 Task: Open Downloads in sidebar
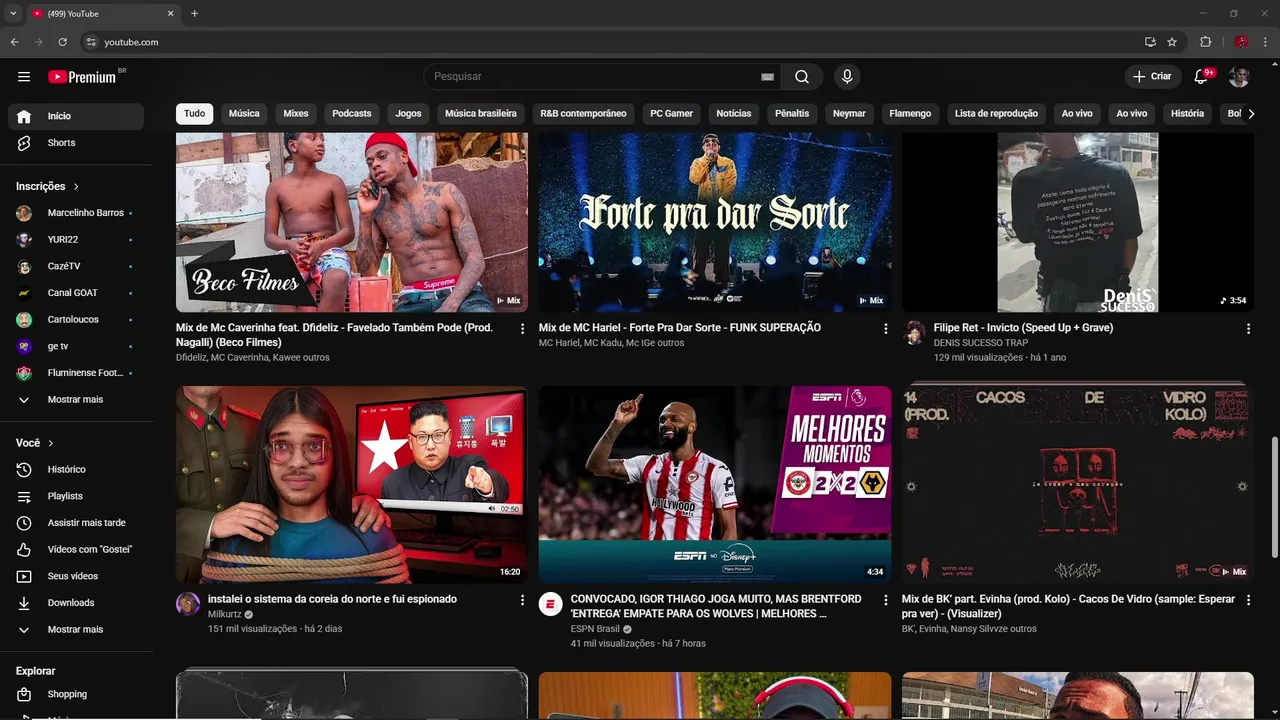[x=76, y=603]
